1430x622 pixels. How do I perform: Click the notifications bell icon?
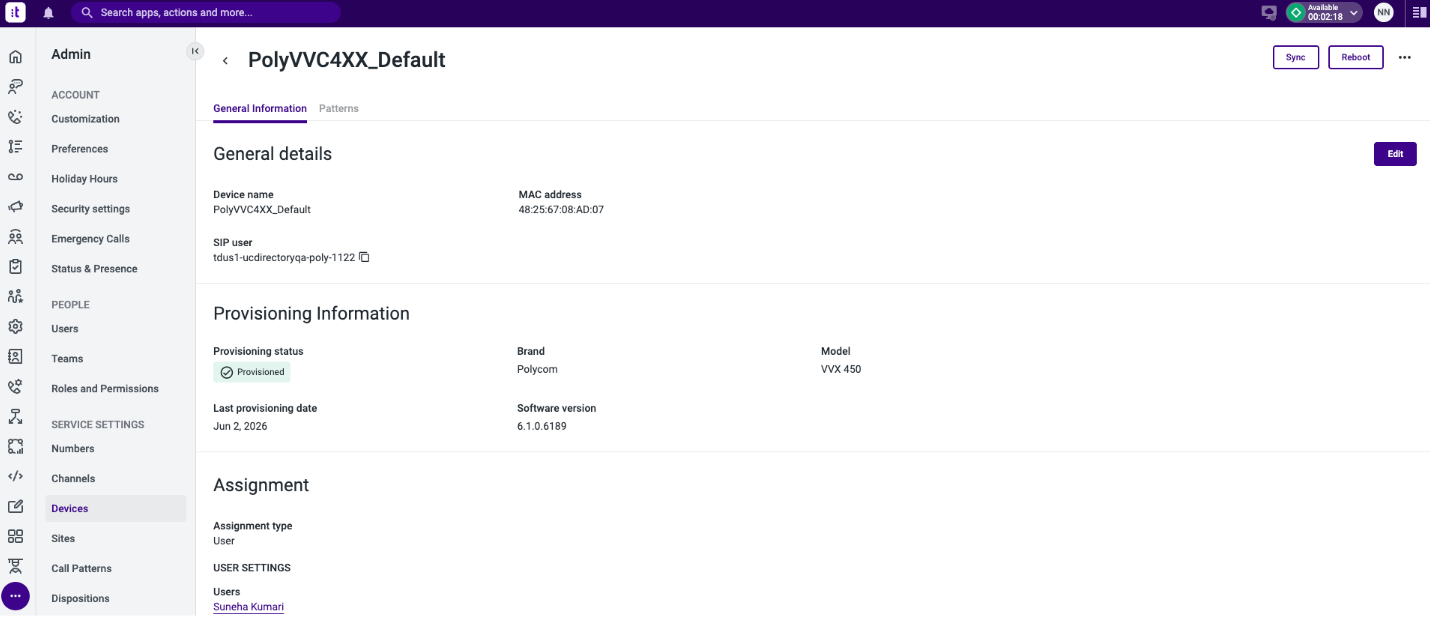tap(48, 13)
